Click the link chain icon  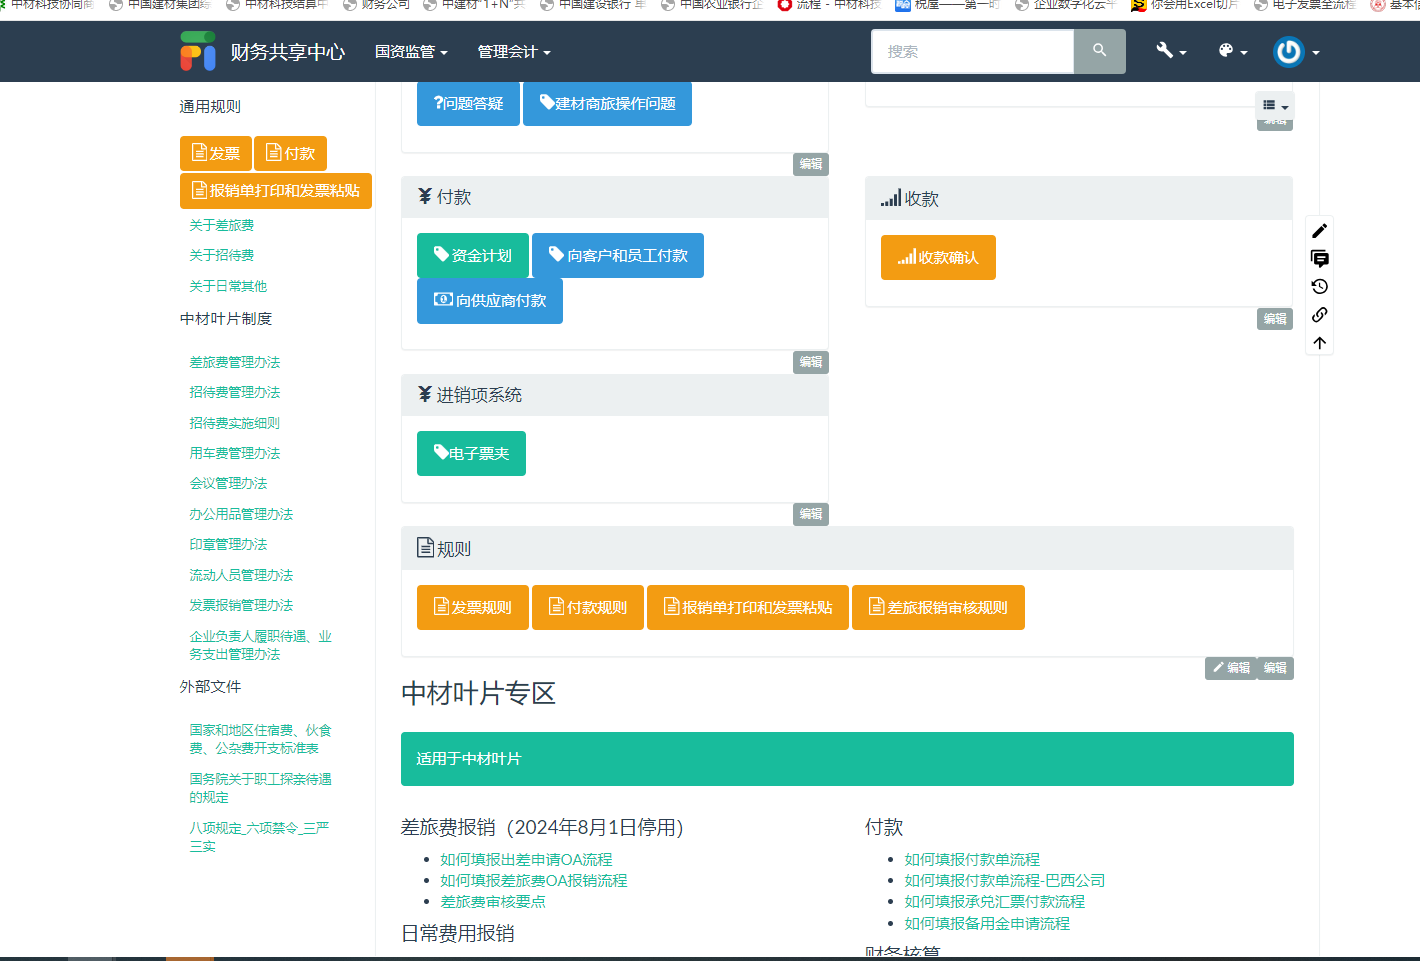click(1320, 315)
